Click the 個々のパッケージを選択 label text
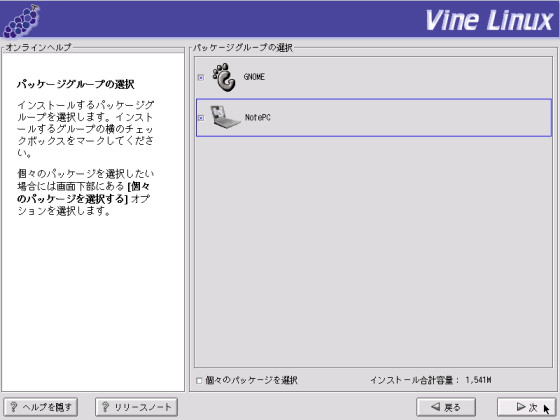This screenshot has width=560, height=420. (251, 380)
